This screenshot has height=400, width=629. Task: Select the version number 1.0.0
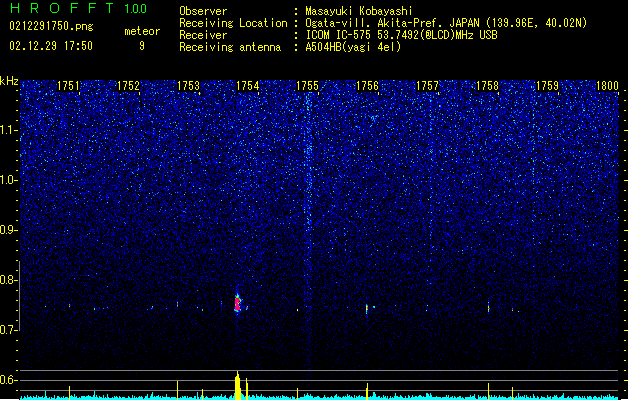(x=136, y=8)
